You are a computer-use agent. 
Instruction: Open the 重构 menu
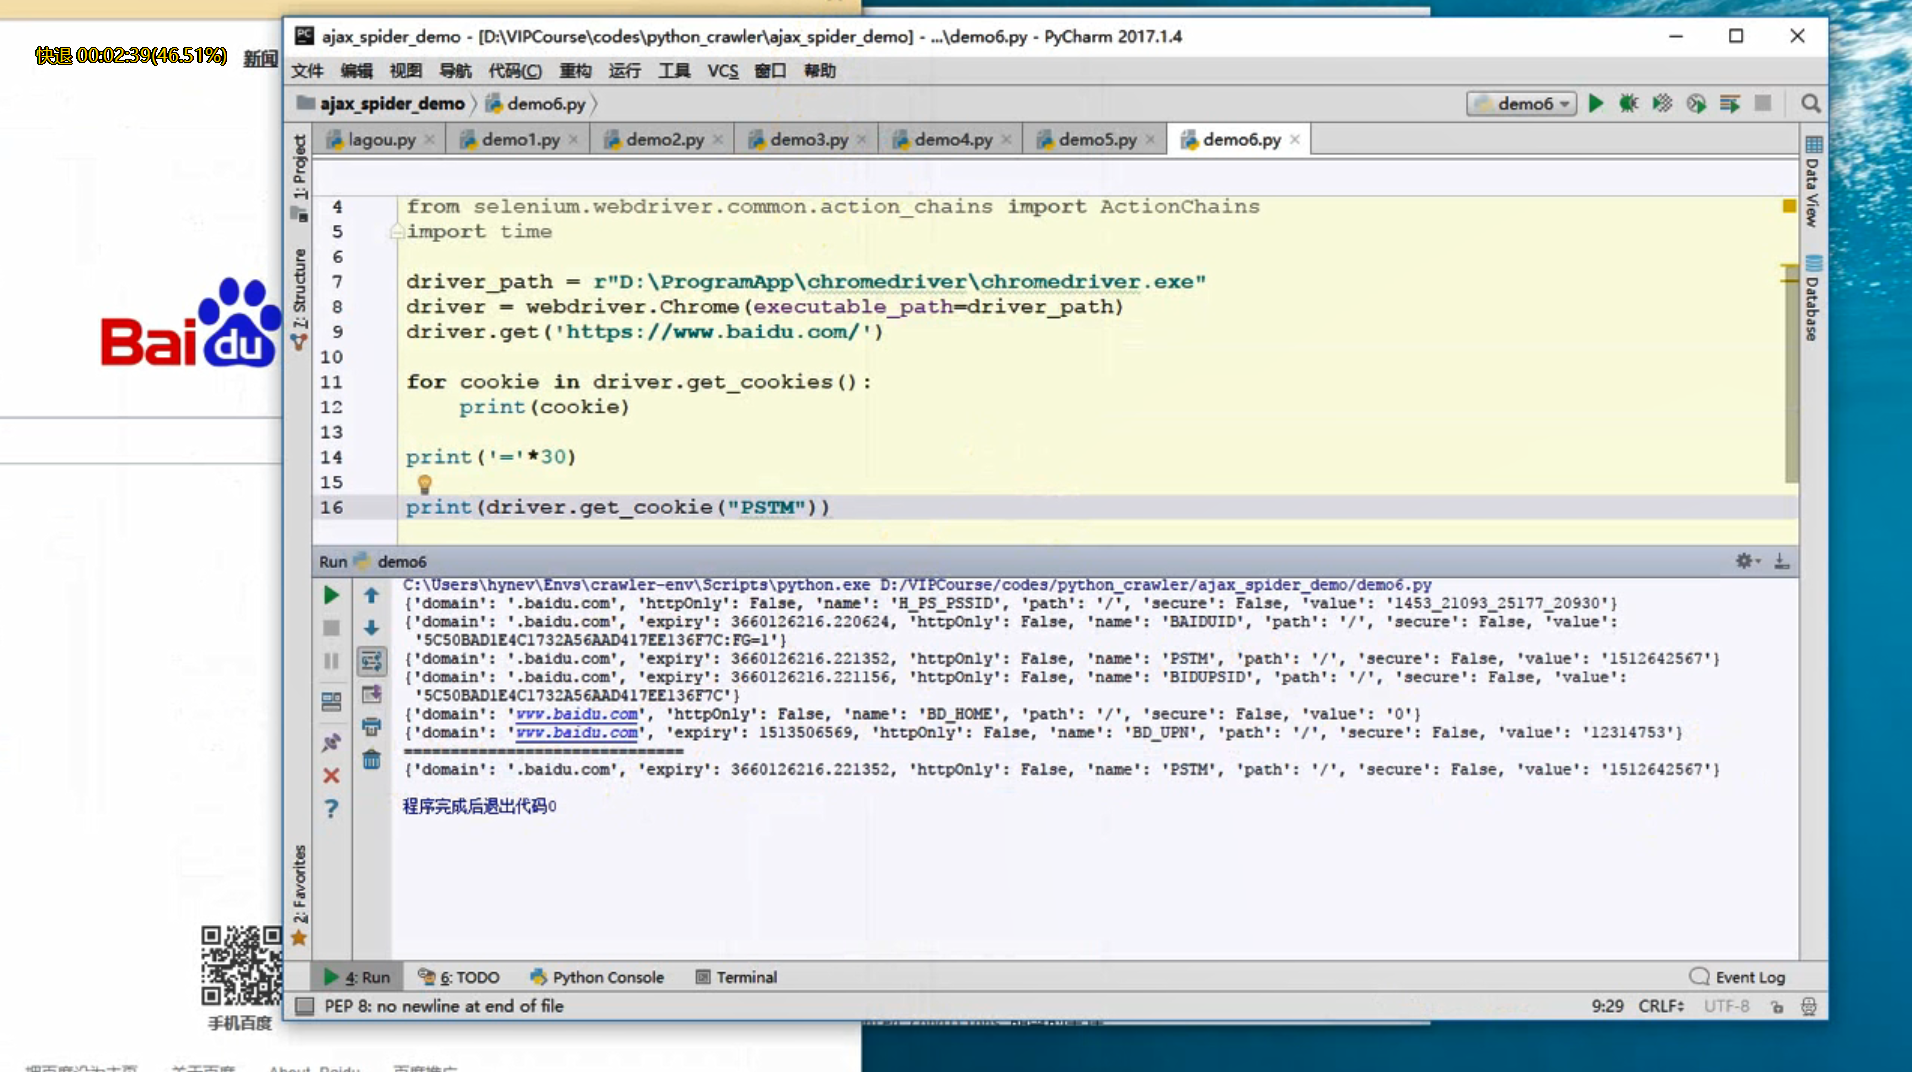[x=575, y=70]
